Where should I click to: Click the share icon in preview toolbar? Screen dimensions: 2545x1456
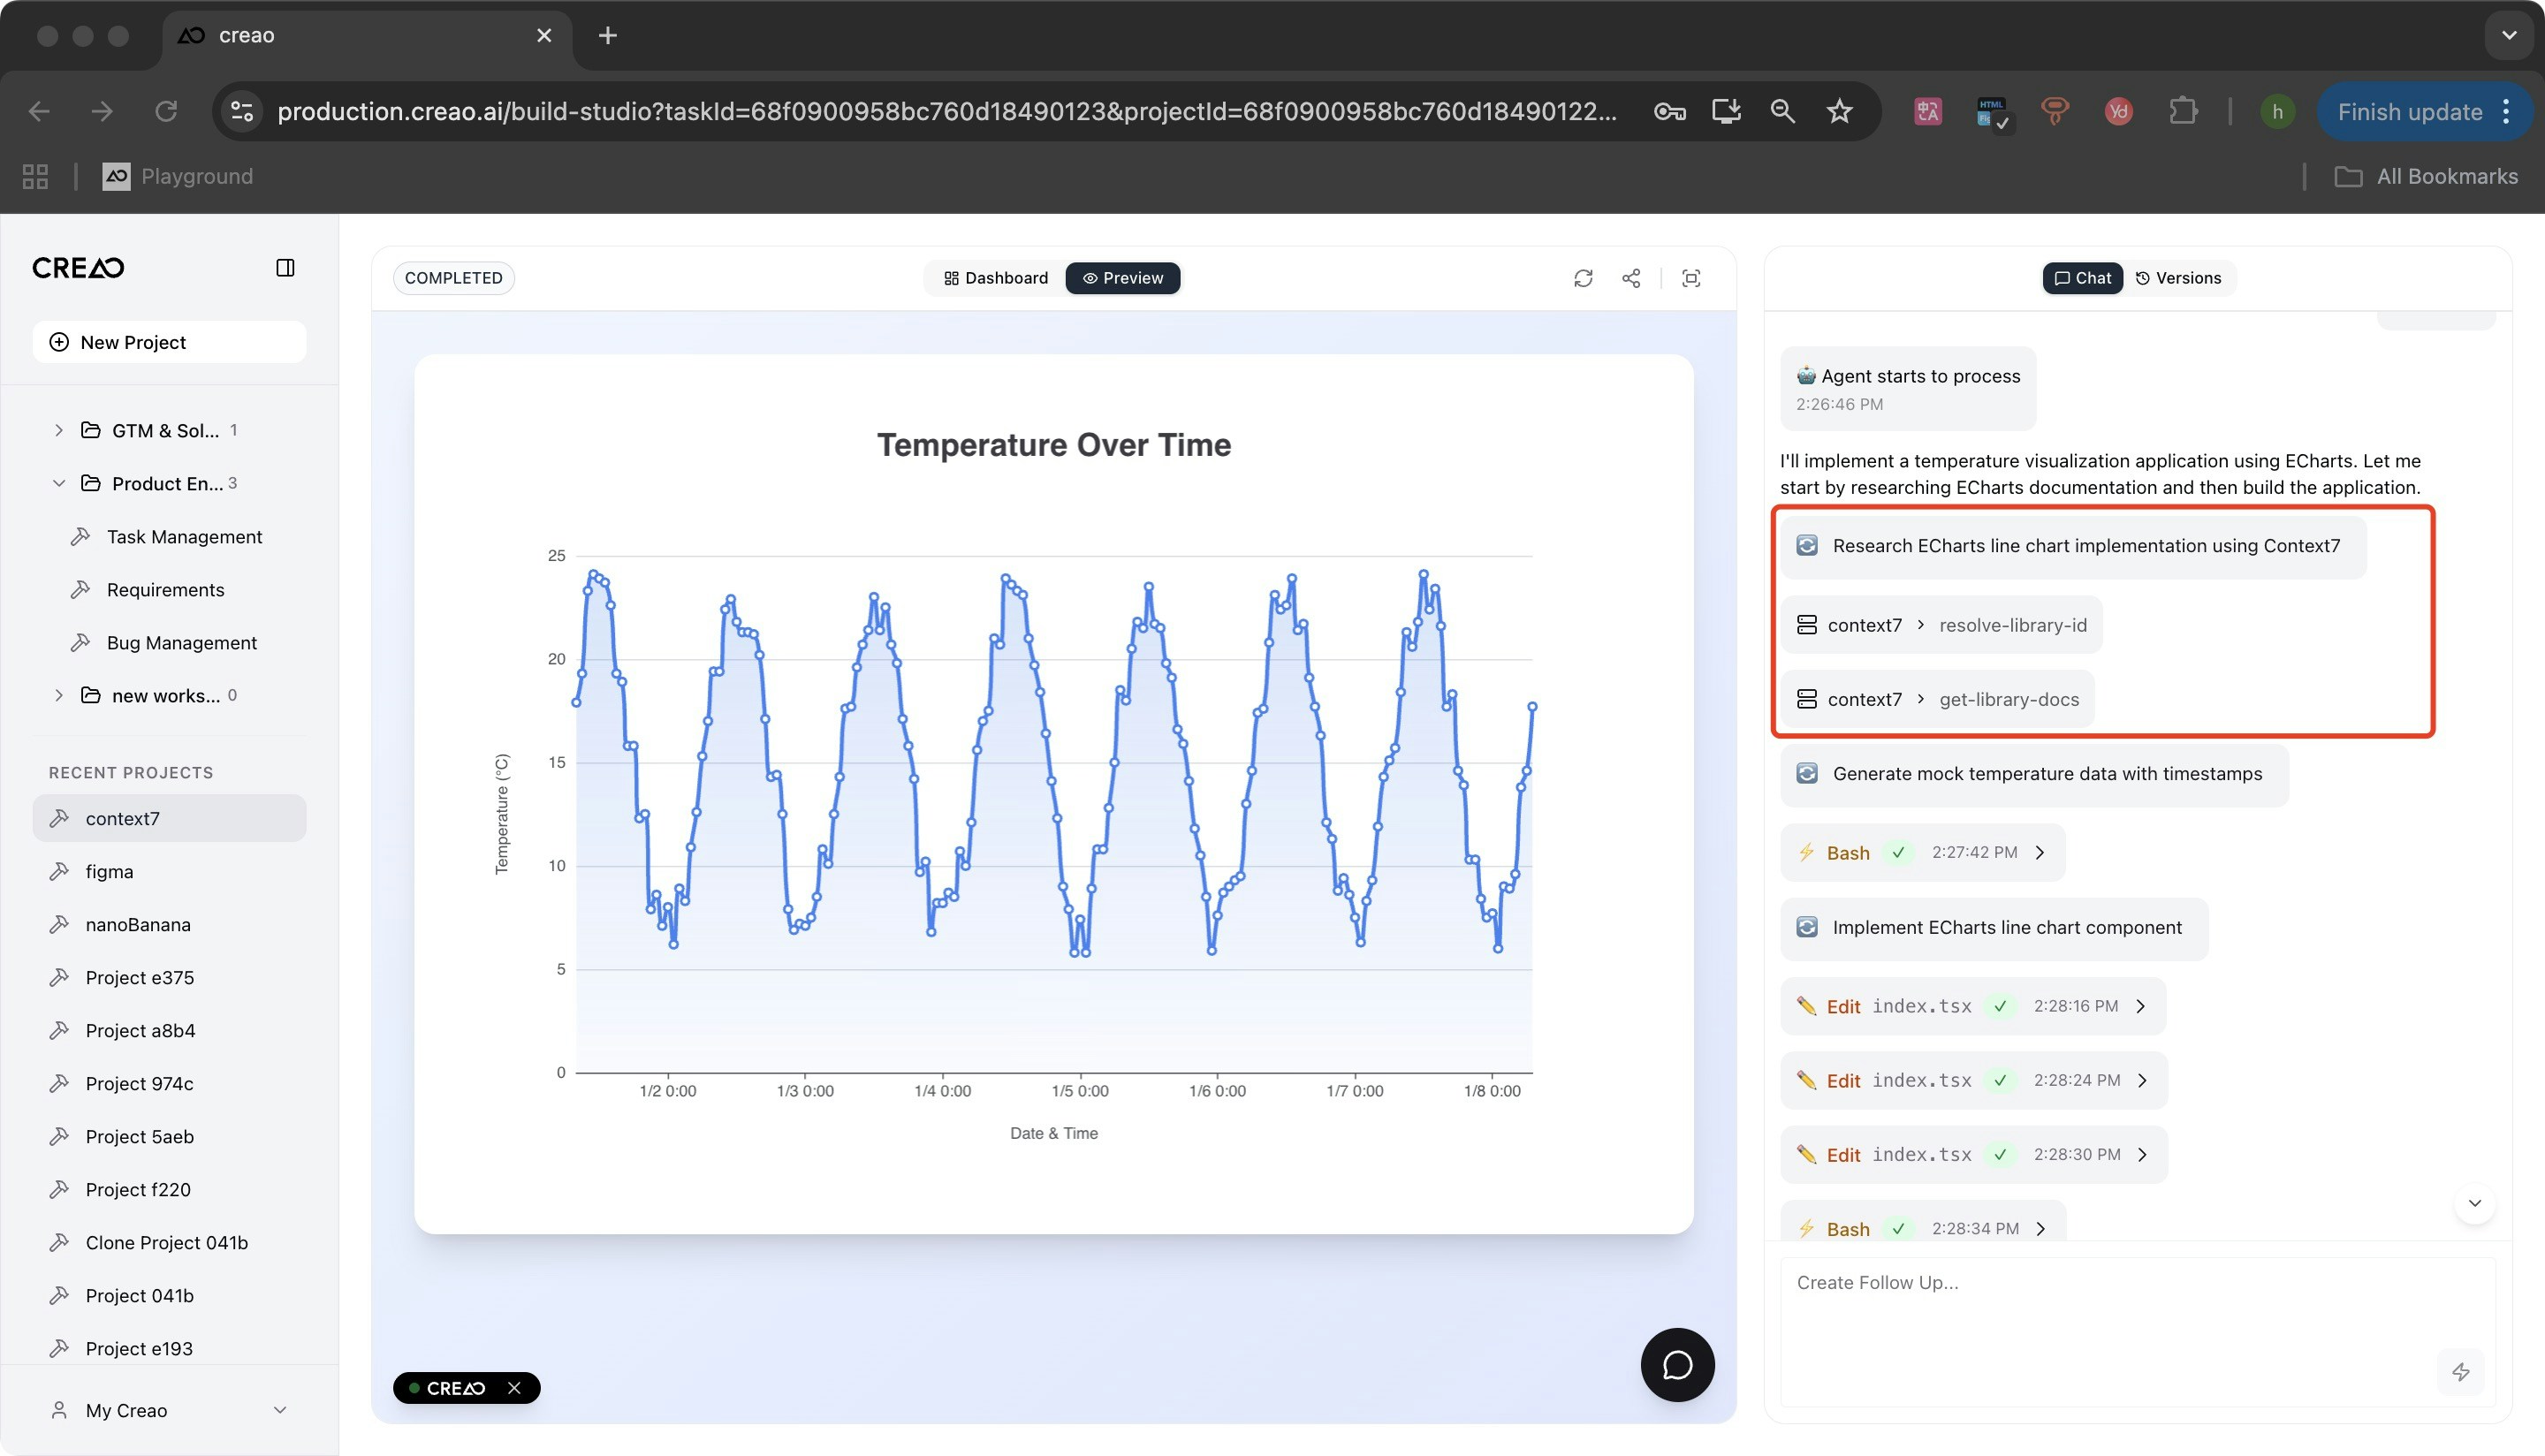[x=1631, y=278]
